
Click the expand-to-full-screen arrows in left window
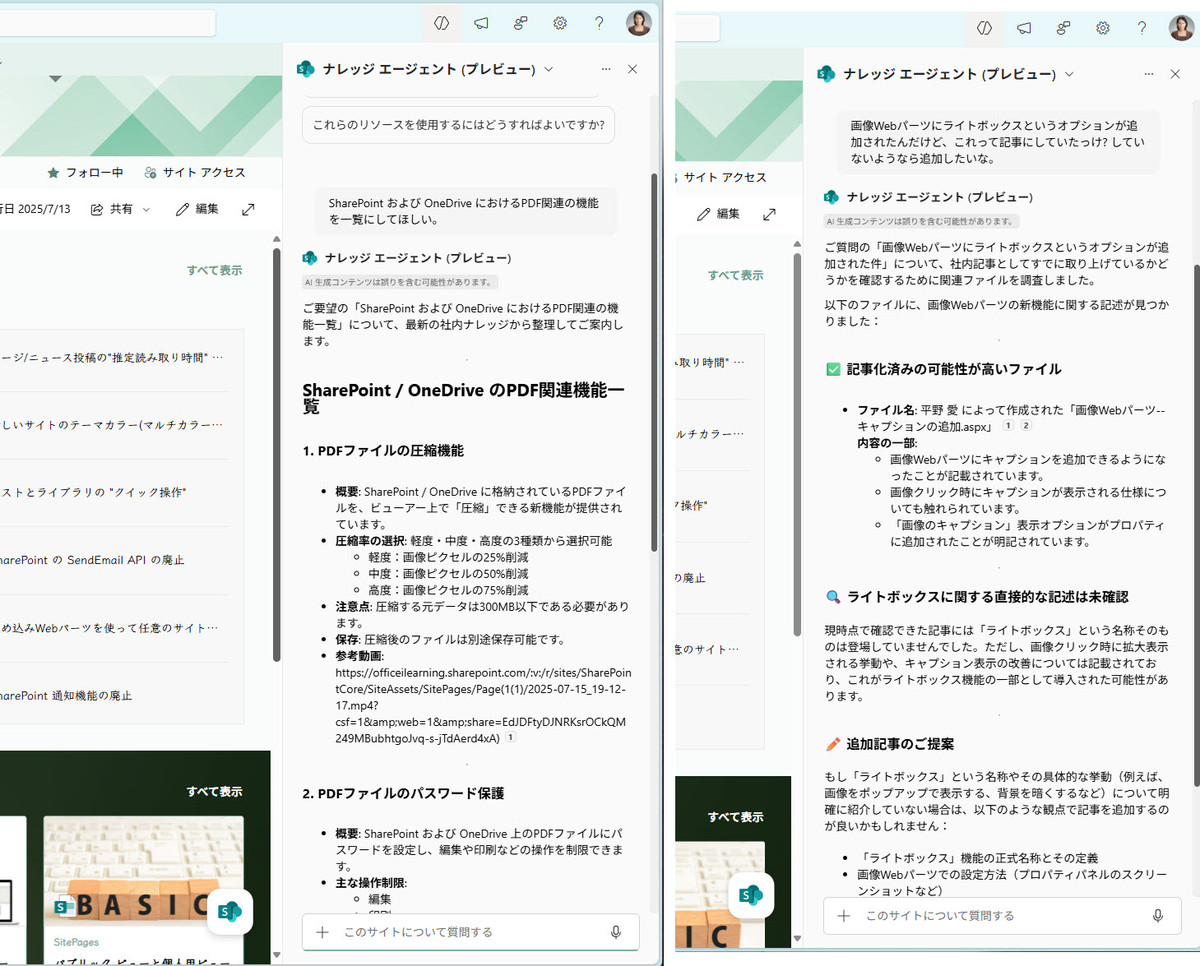pos(248,209)
